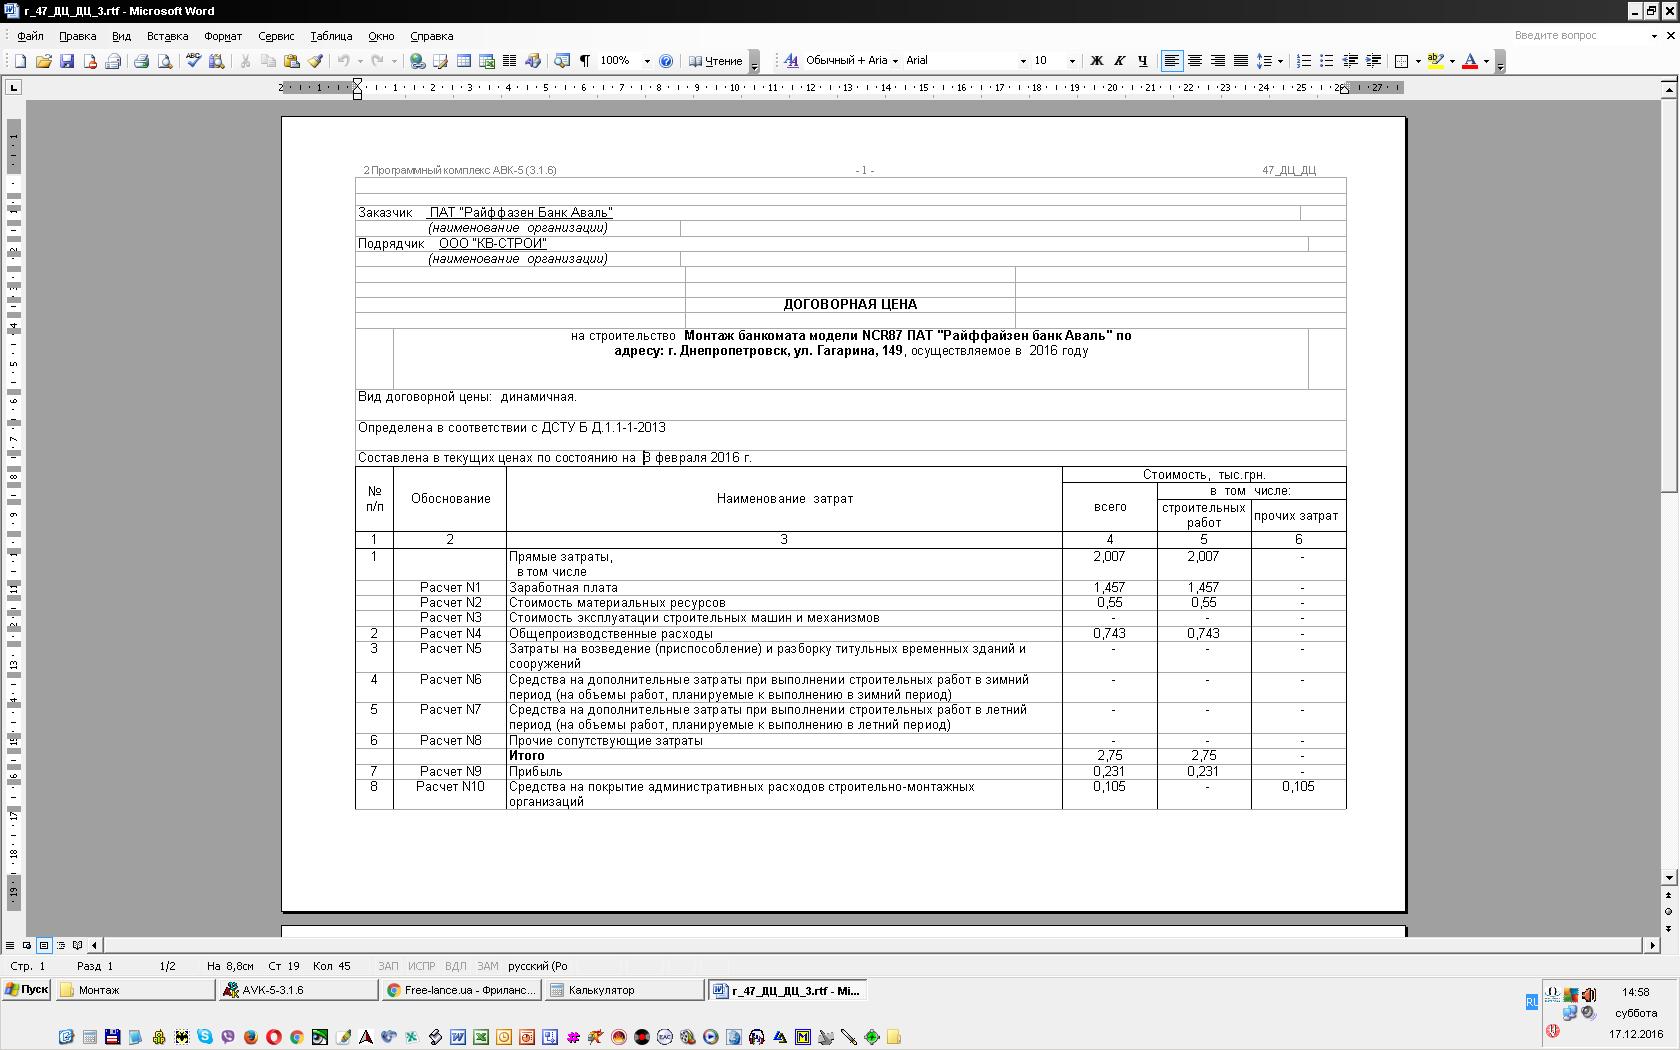Open the Style dropdown list

tap(894, 61)
